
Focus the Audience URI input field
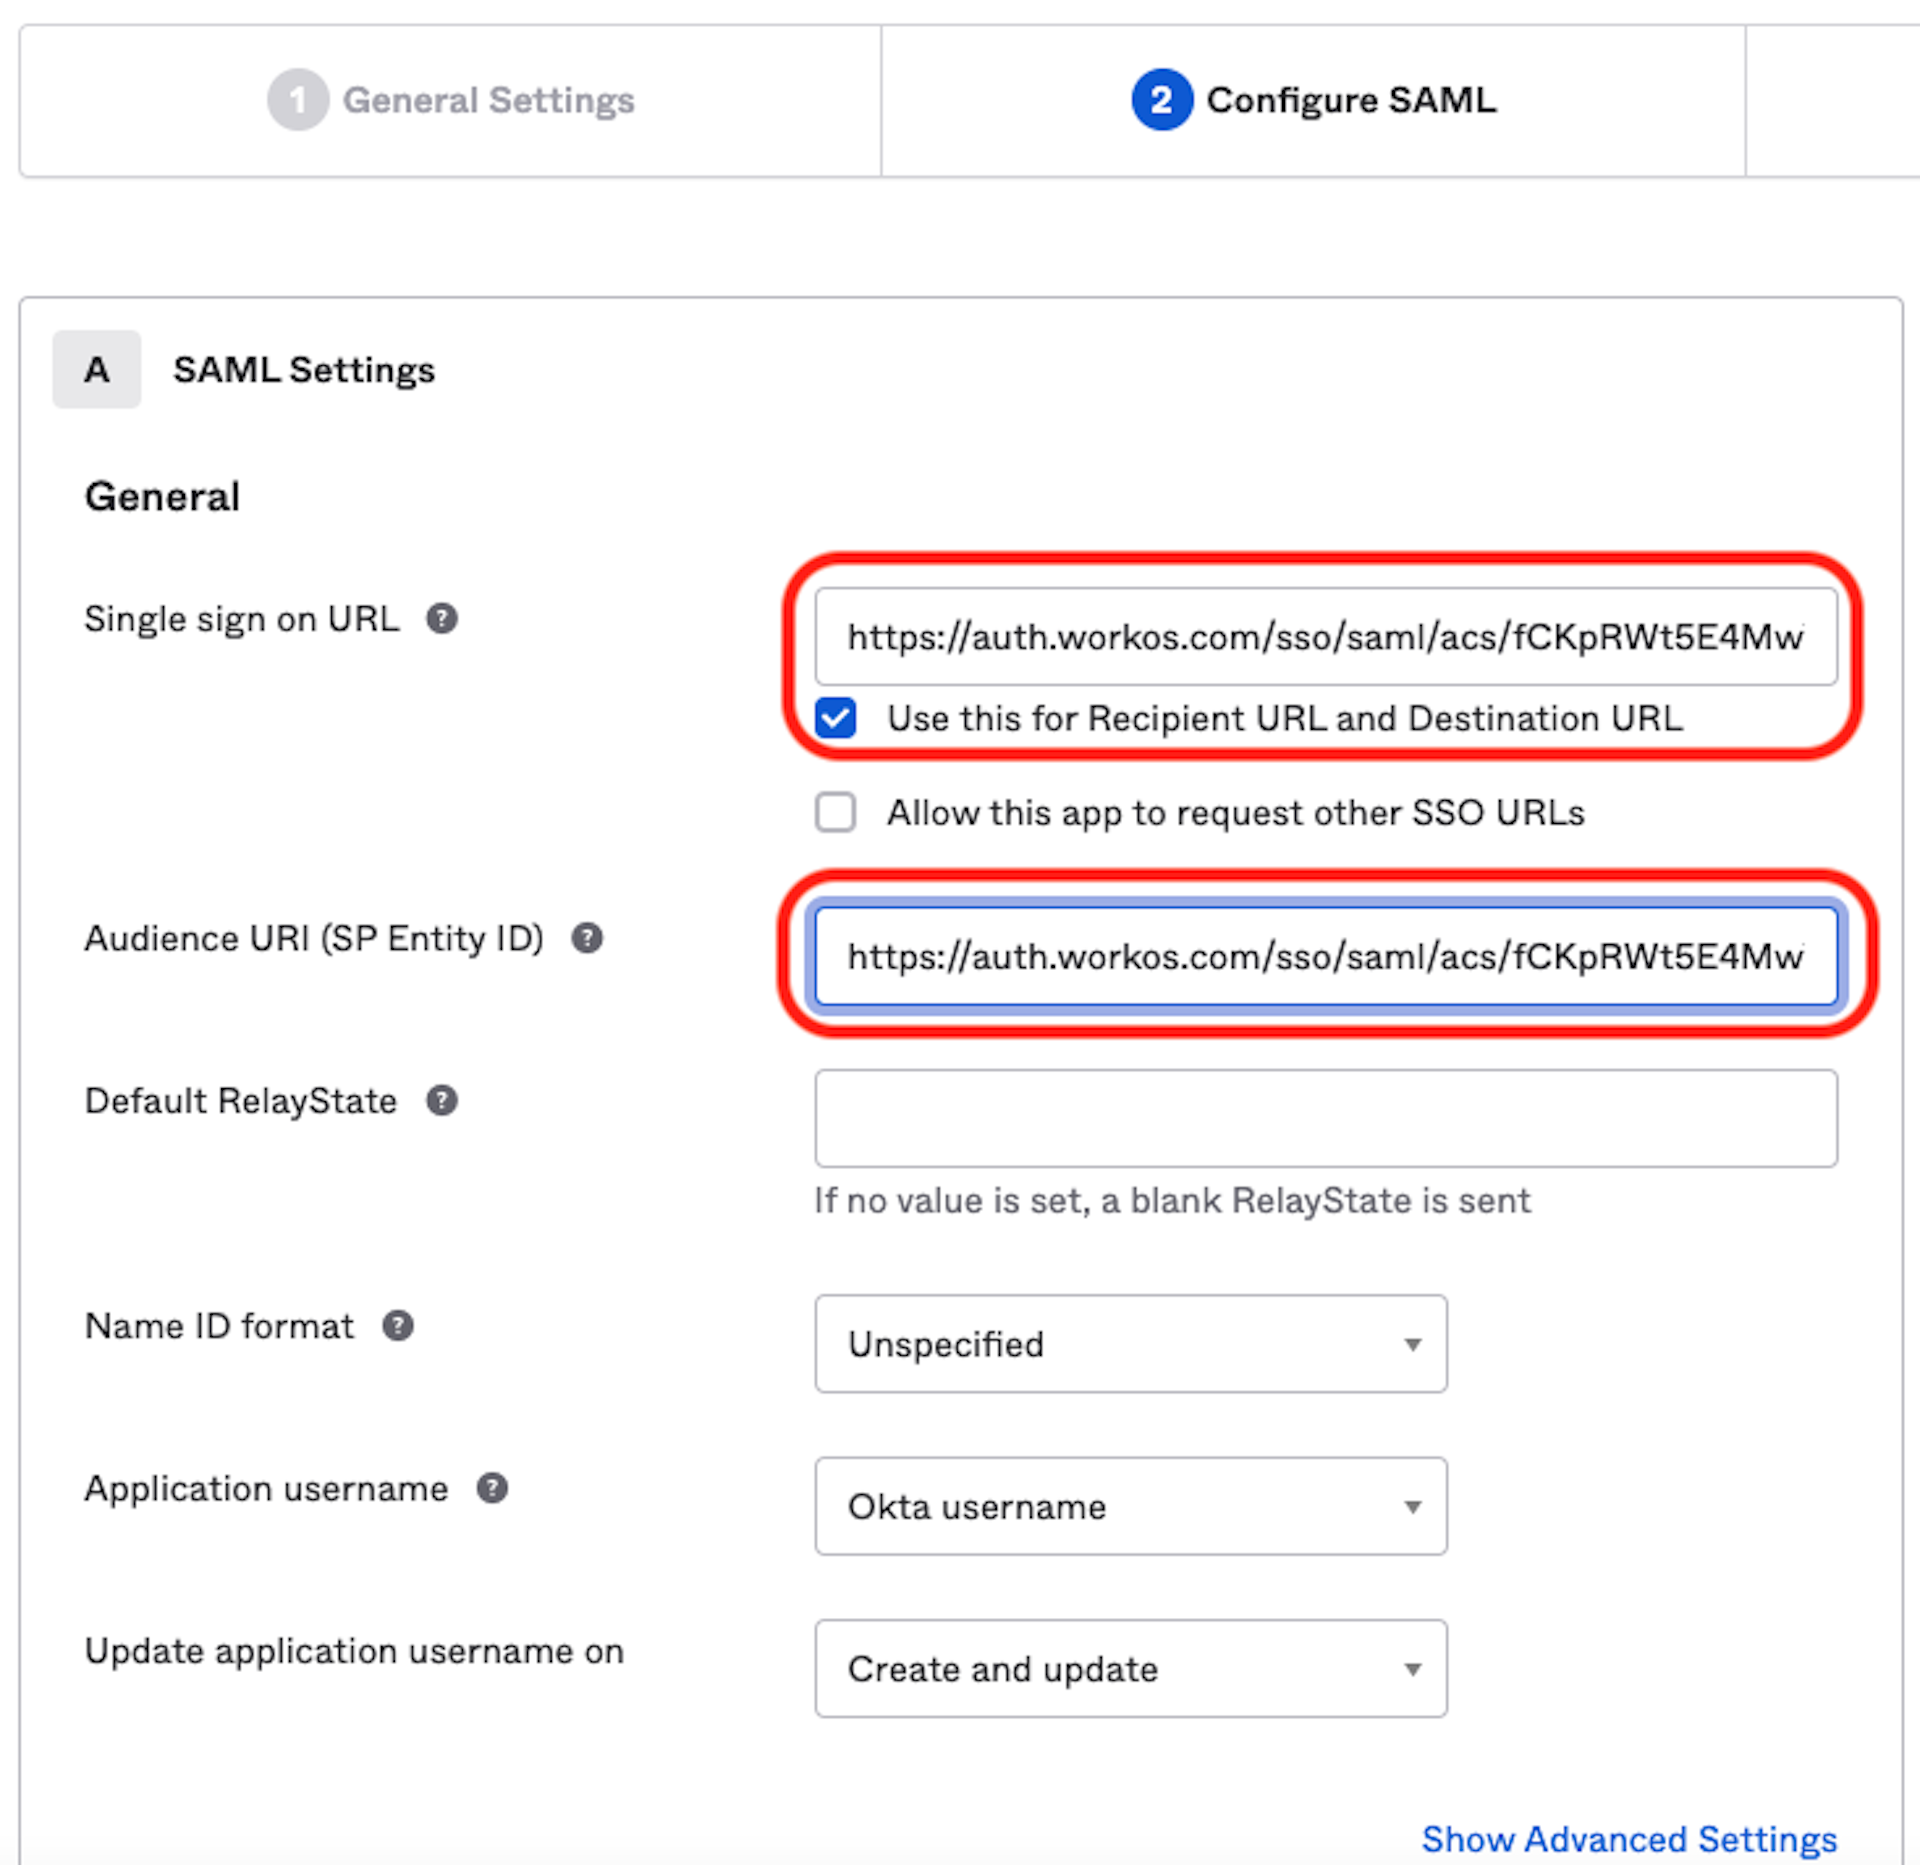tap(1325, 956)
